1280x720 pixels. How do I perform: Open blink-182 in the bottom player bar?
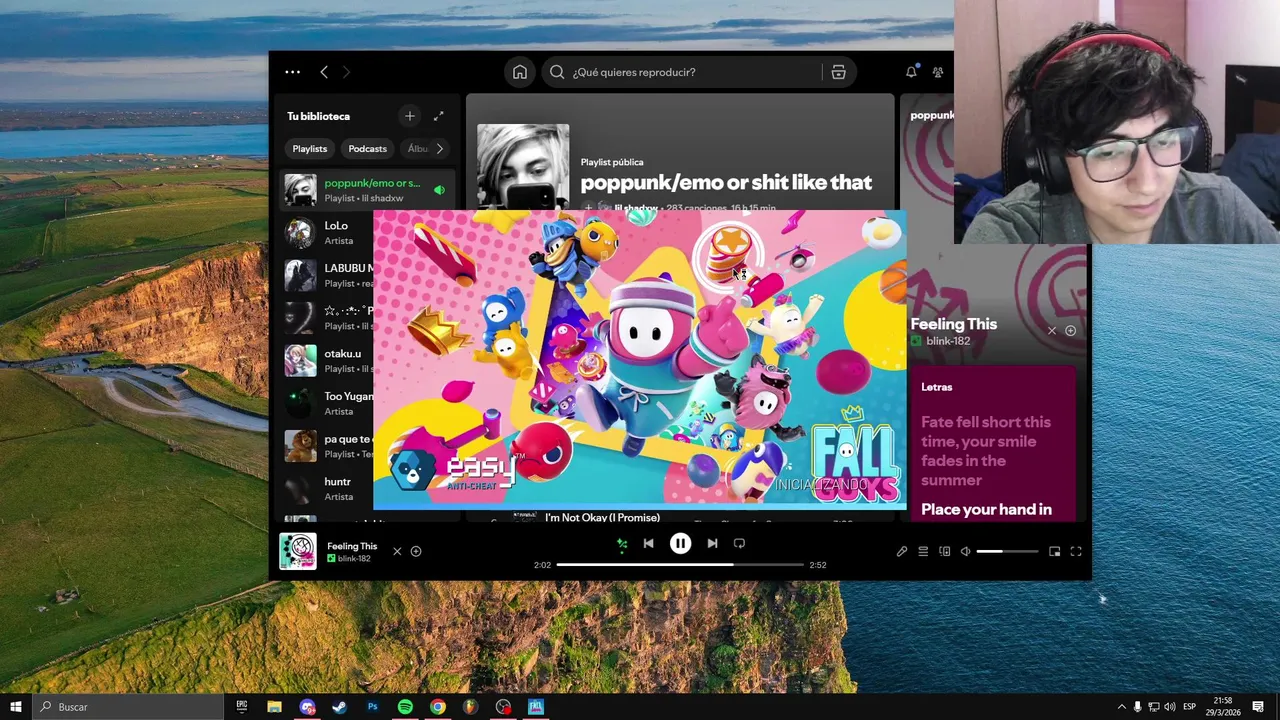354,559
